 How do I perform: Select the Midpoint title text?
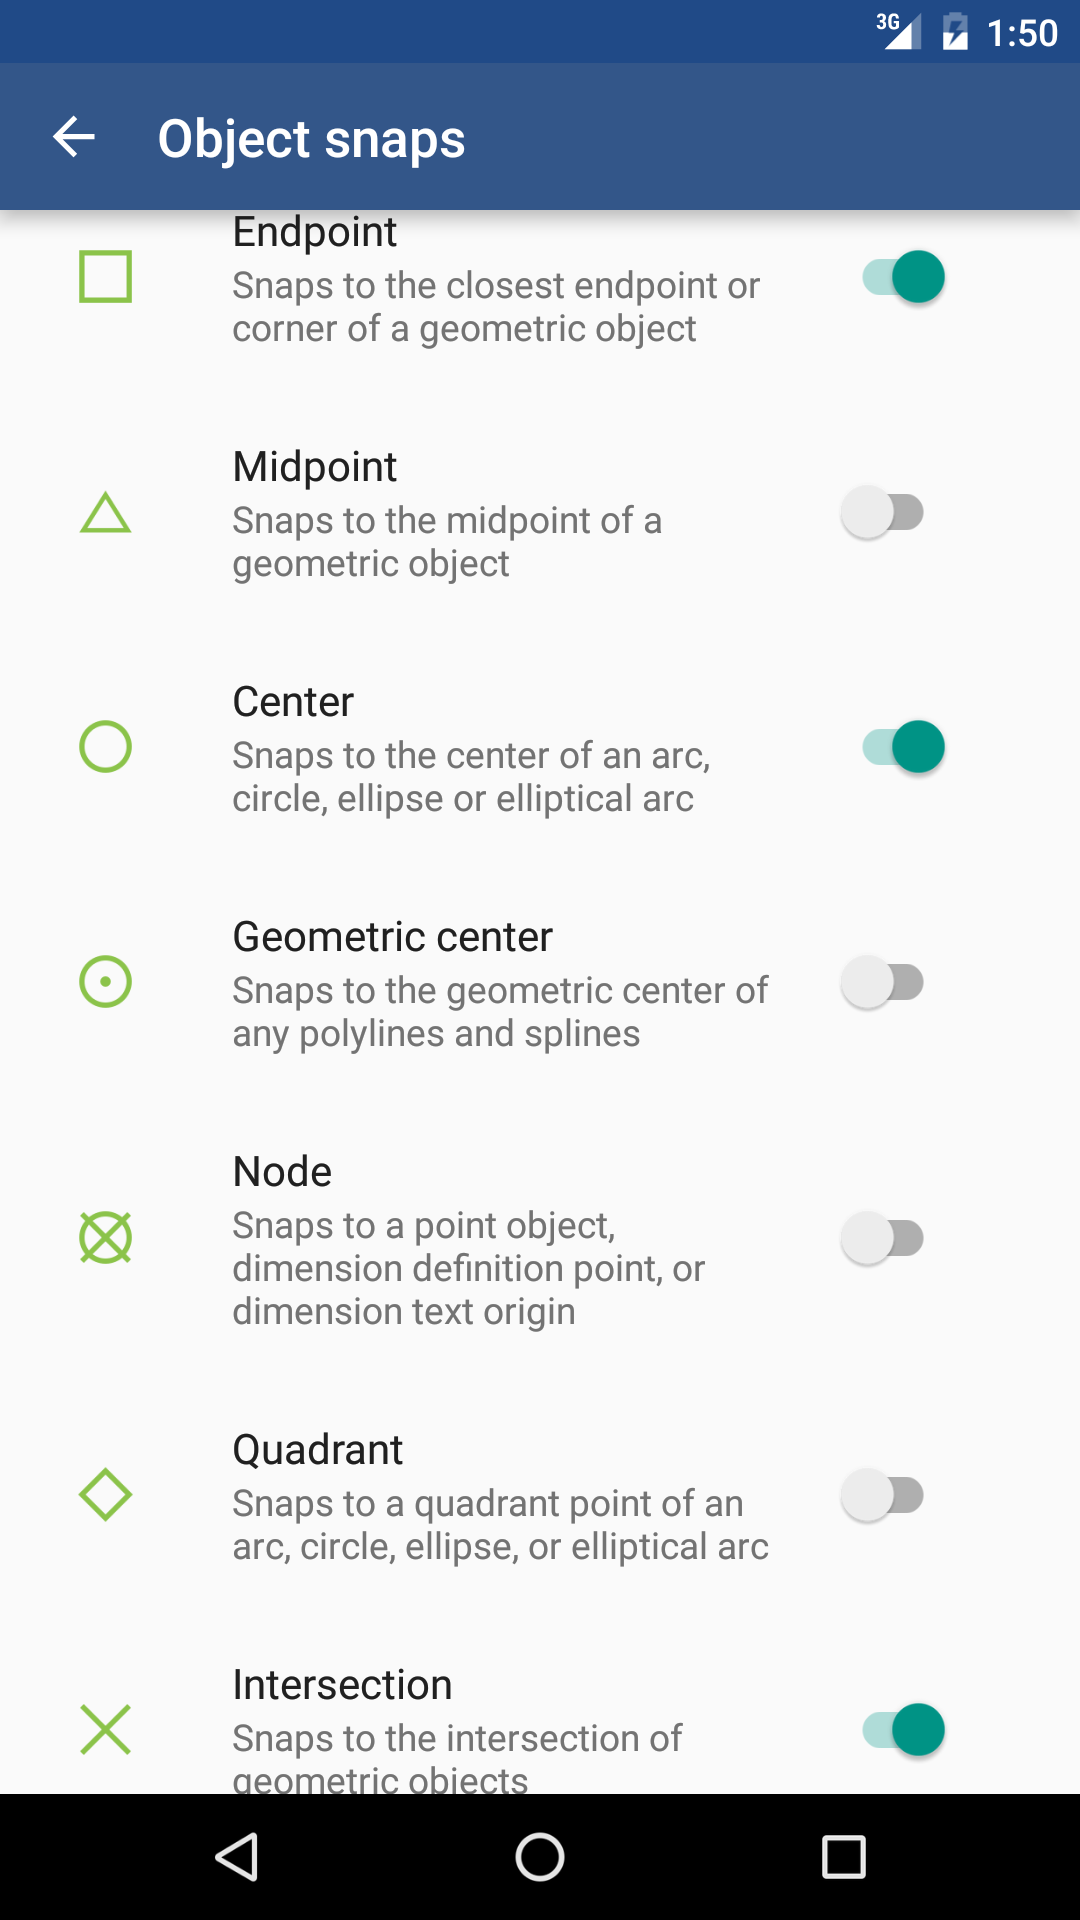(314, 467)
